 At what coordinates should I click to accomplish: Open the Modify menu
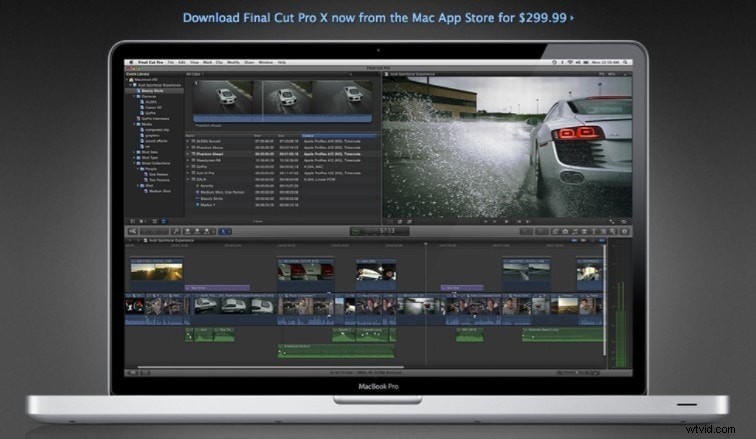pos(233,63)
